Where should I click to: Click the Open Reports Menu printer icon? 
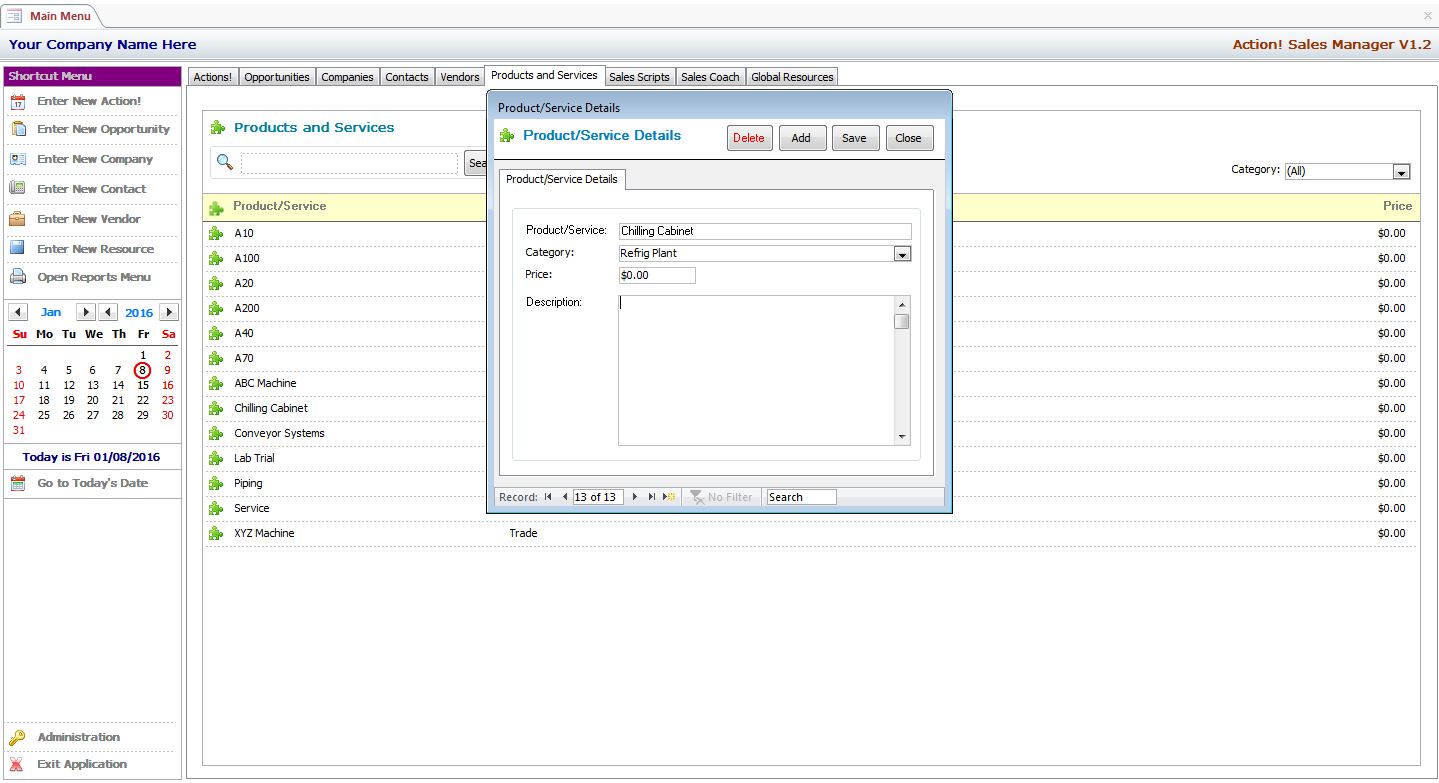17,277
